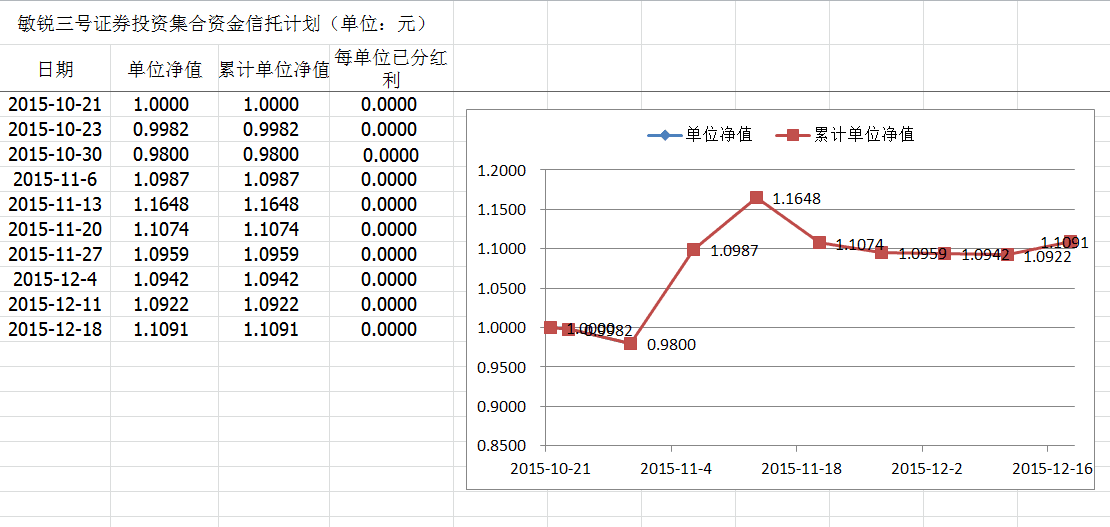
Task: Click the date cell 2015-11-13
Action: coord(55,205)
